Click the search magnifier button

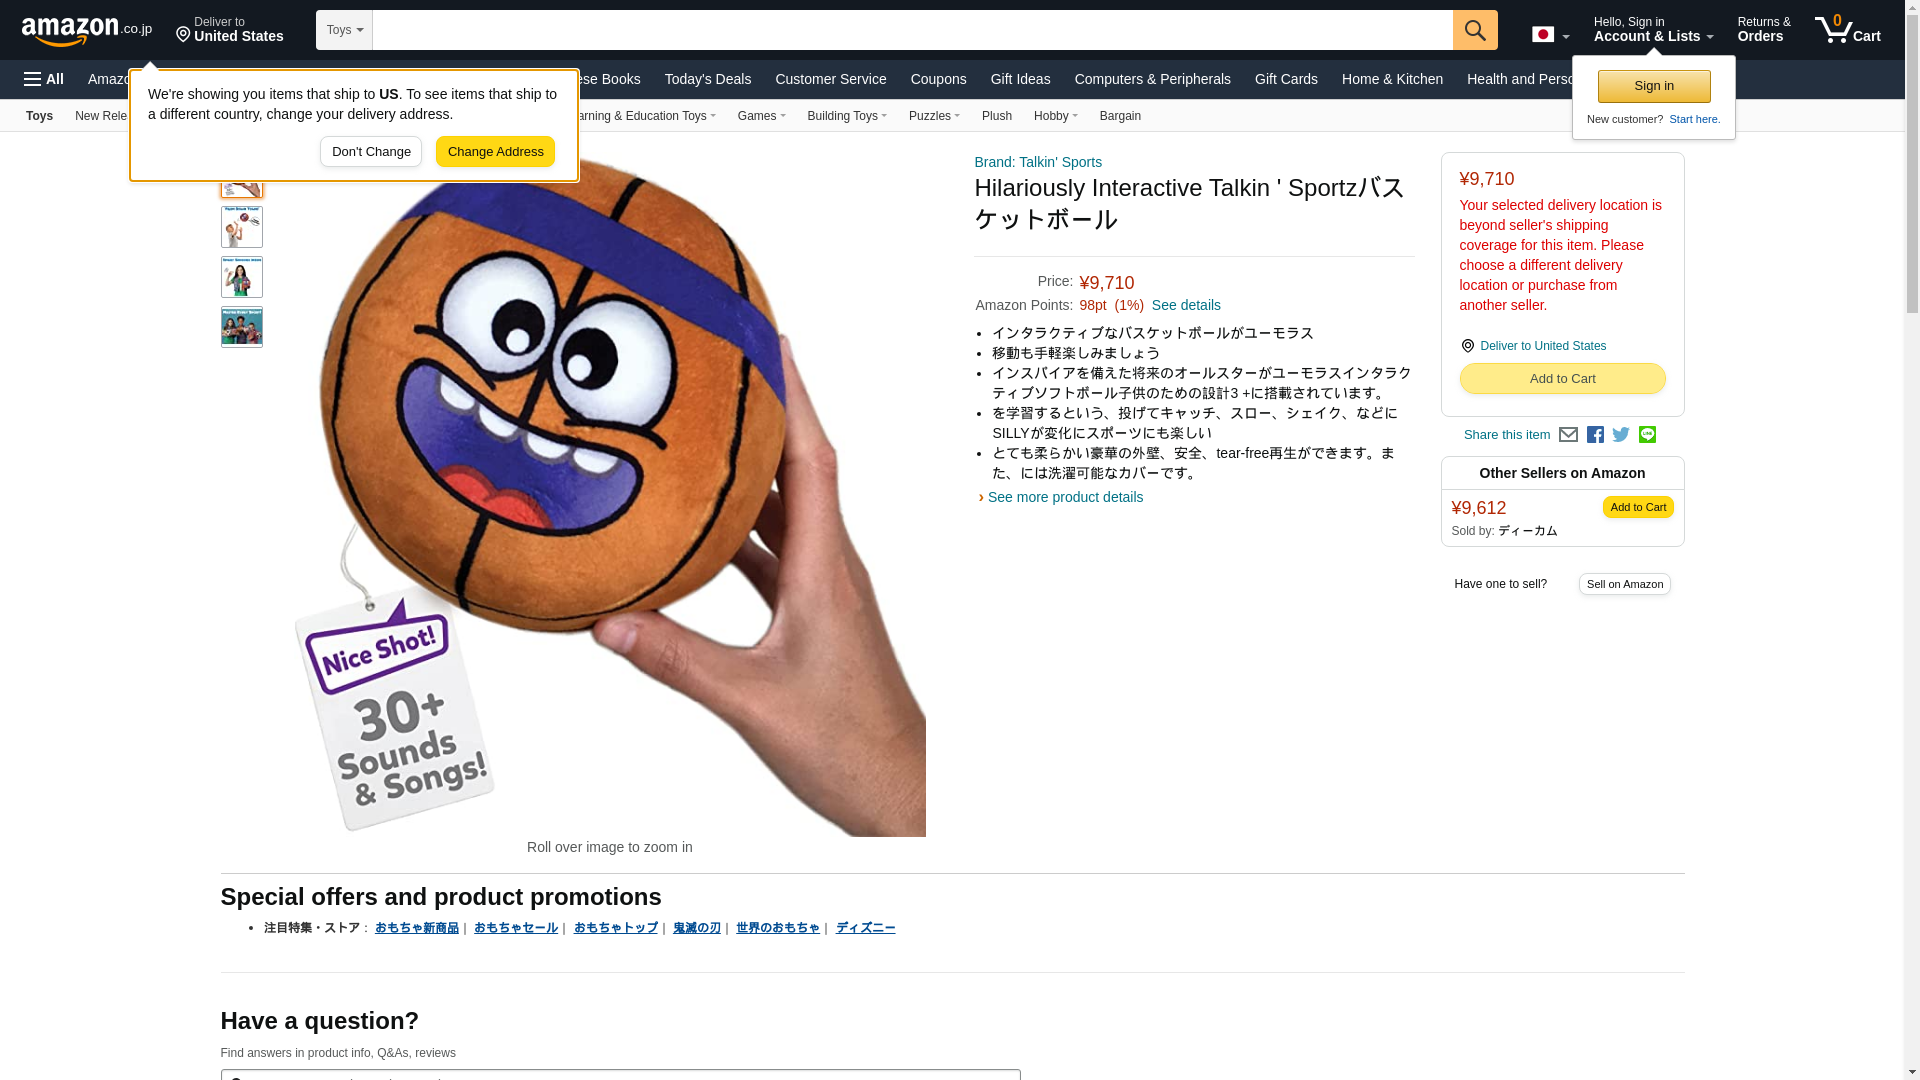(1475, 30)
